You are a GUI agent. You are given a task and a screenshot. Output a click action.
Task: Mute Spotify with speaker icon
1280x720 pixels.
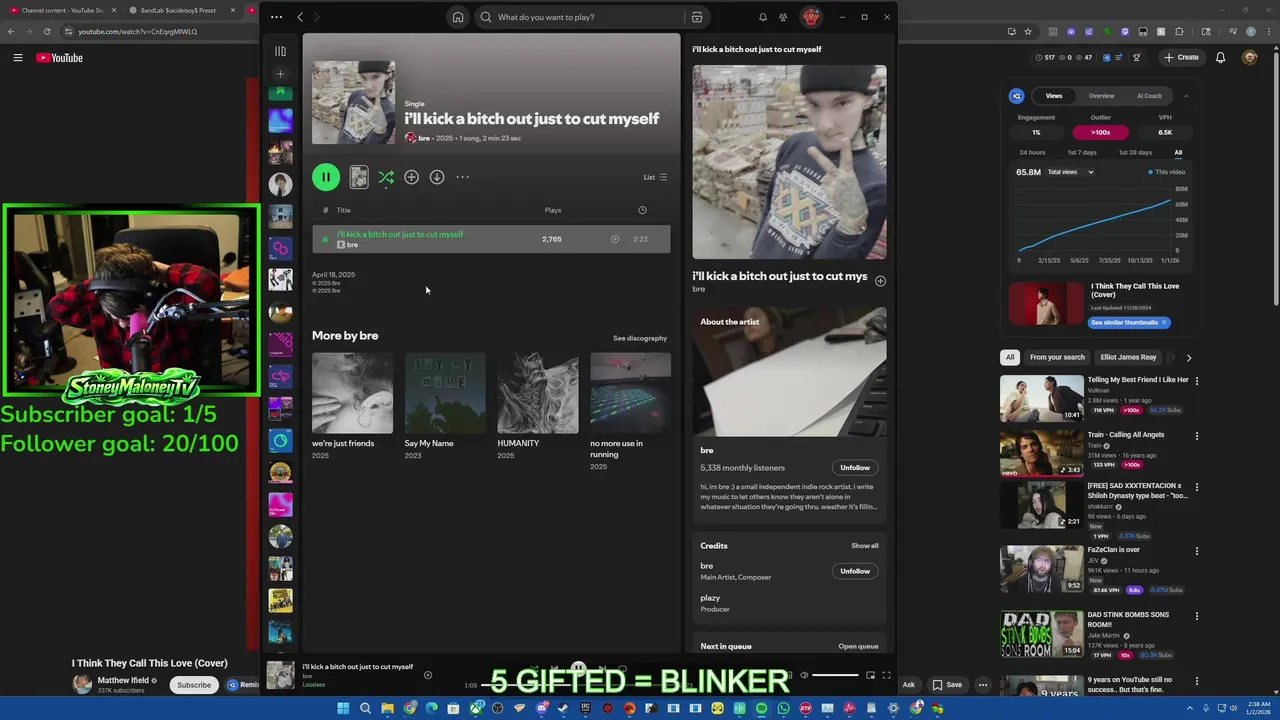click(803, 675)
